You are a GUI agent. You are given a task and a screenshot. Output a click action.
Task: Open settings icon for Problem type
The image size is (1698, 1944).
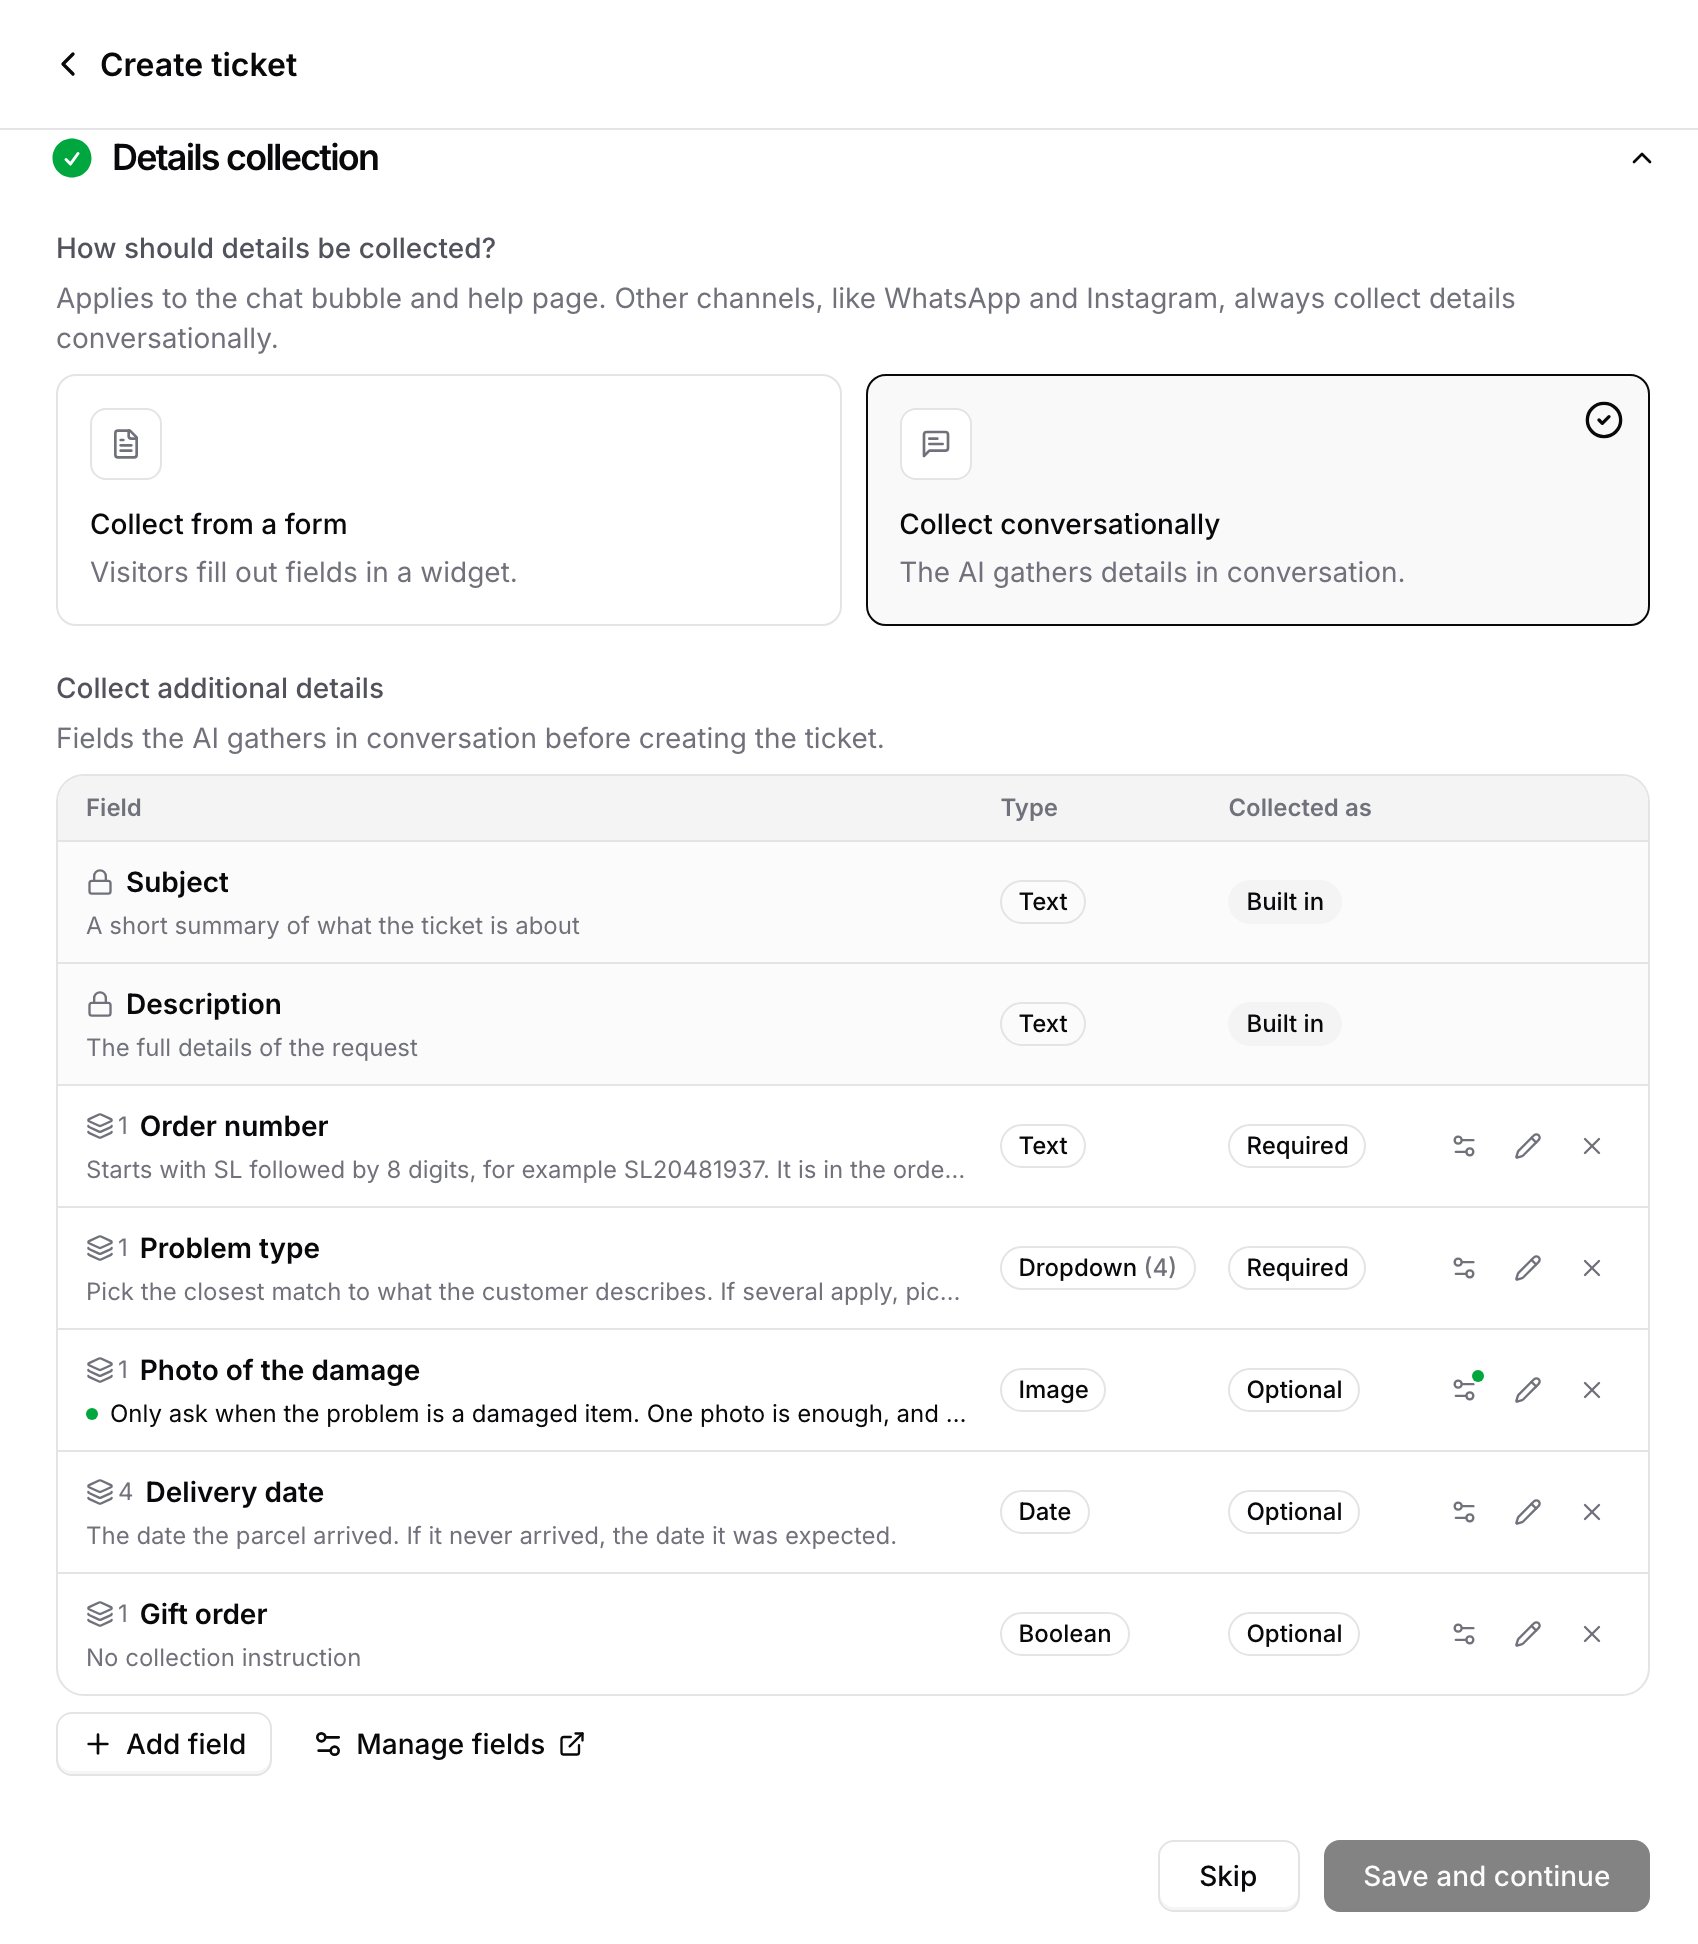tap(1464, 1268)
